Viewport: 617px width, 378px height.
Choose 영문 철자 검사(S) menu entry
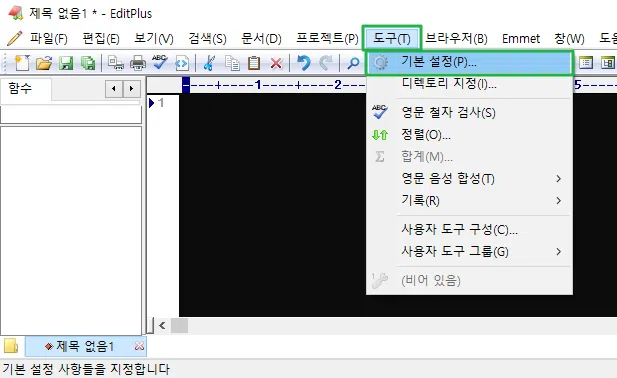click(x=469, y=112)
